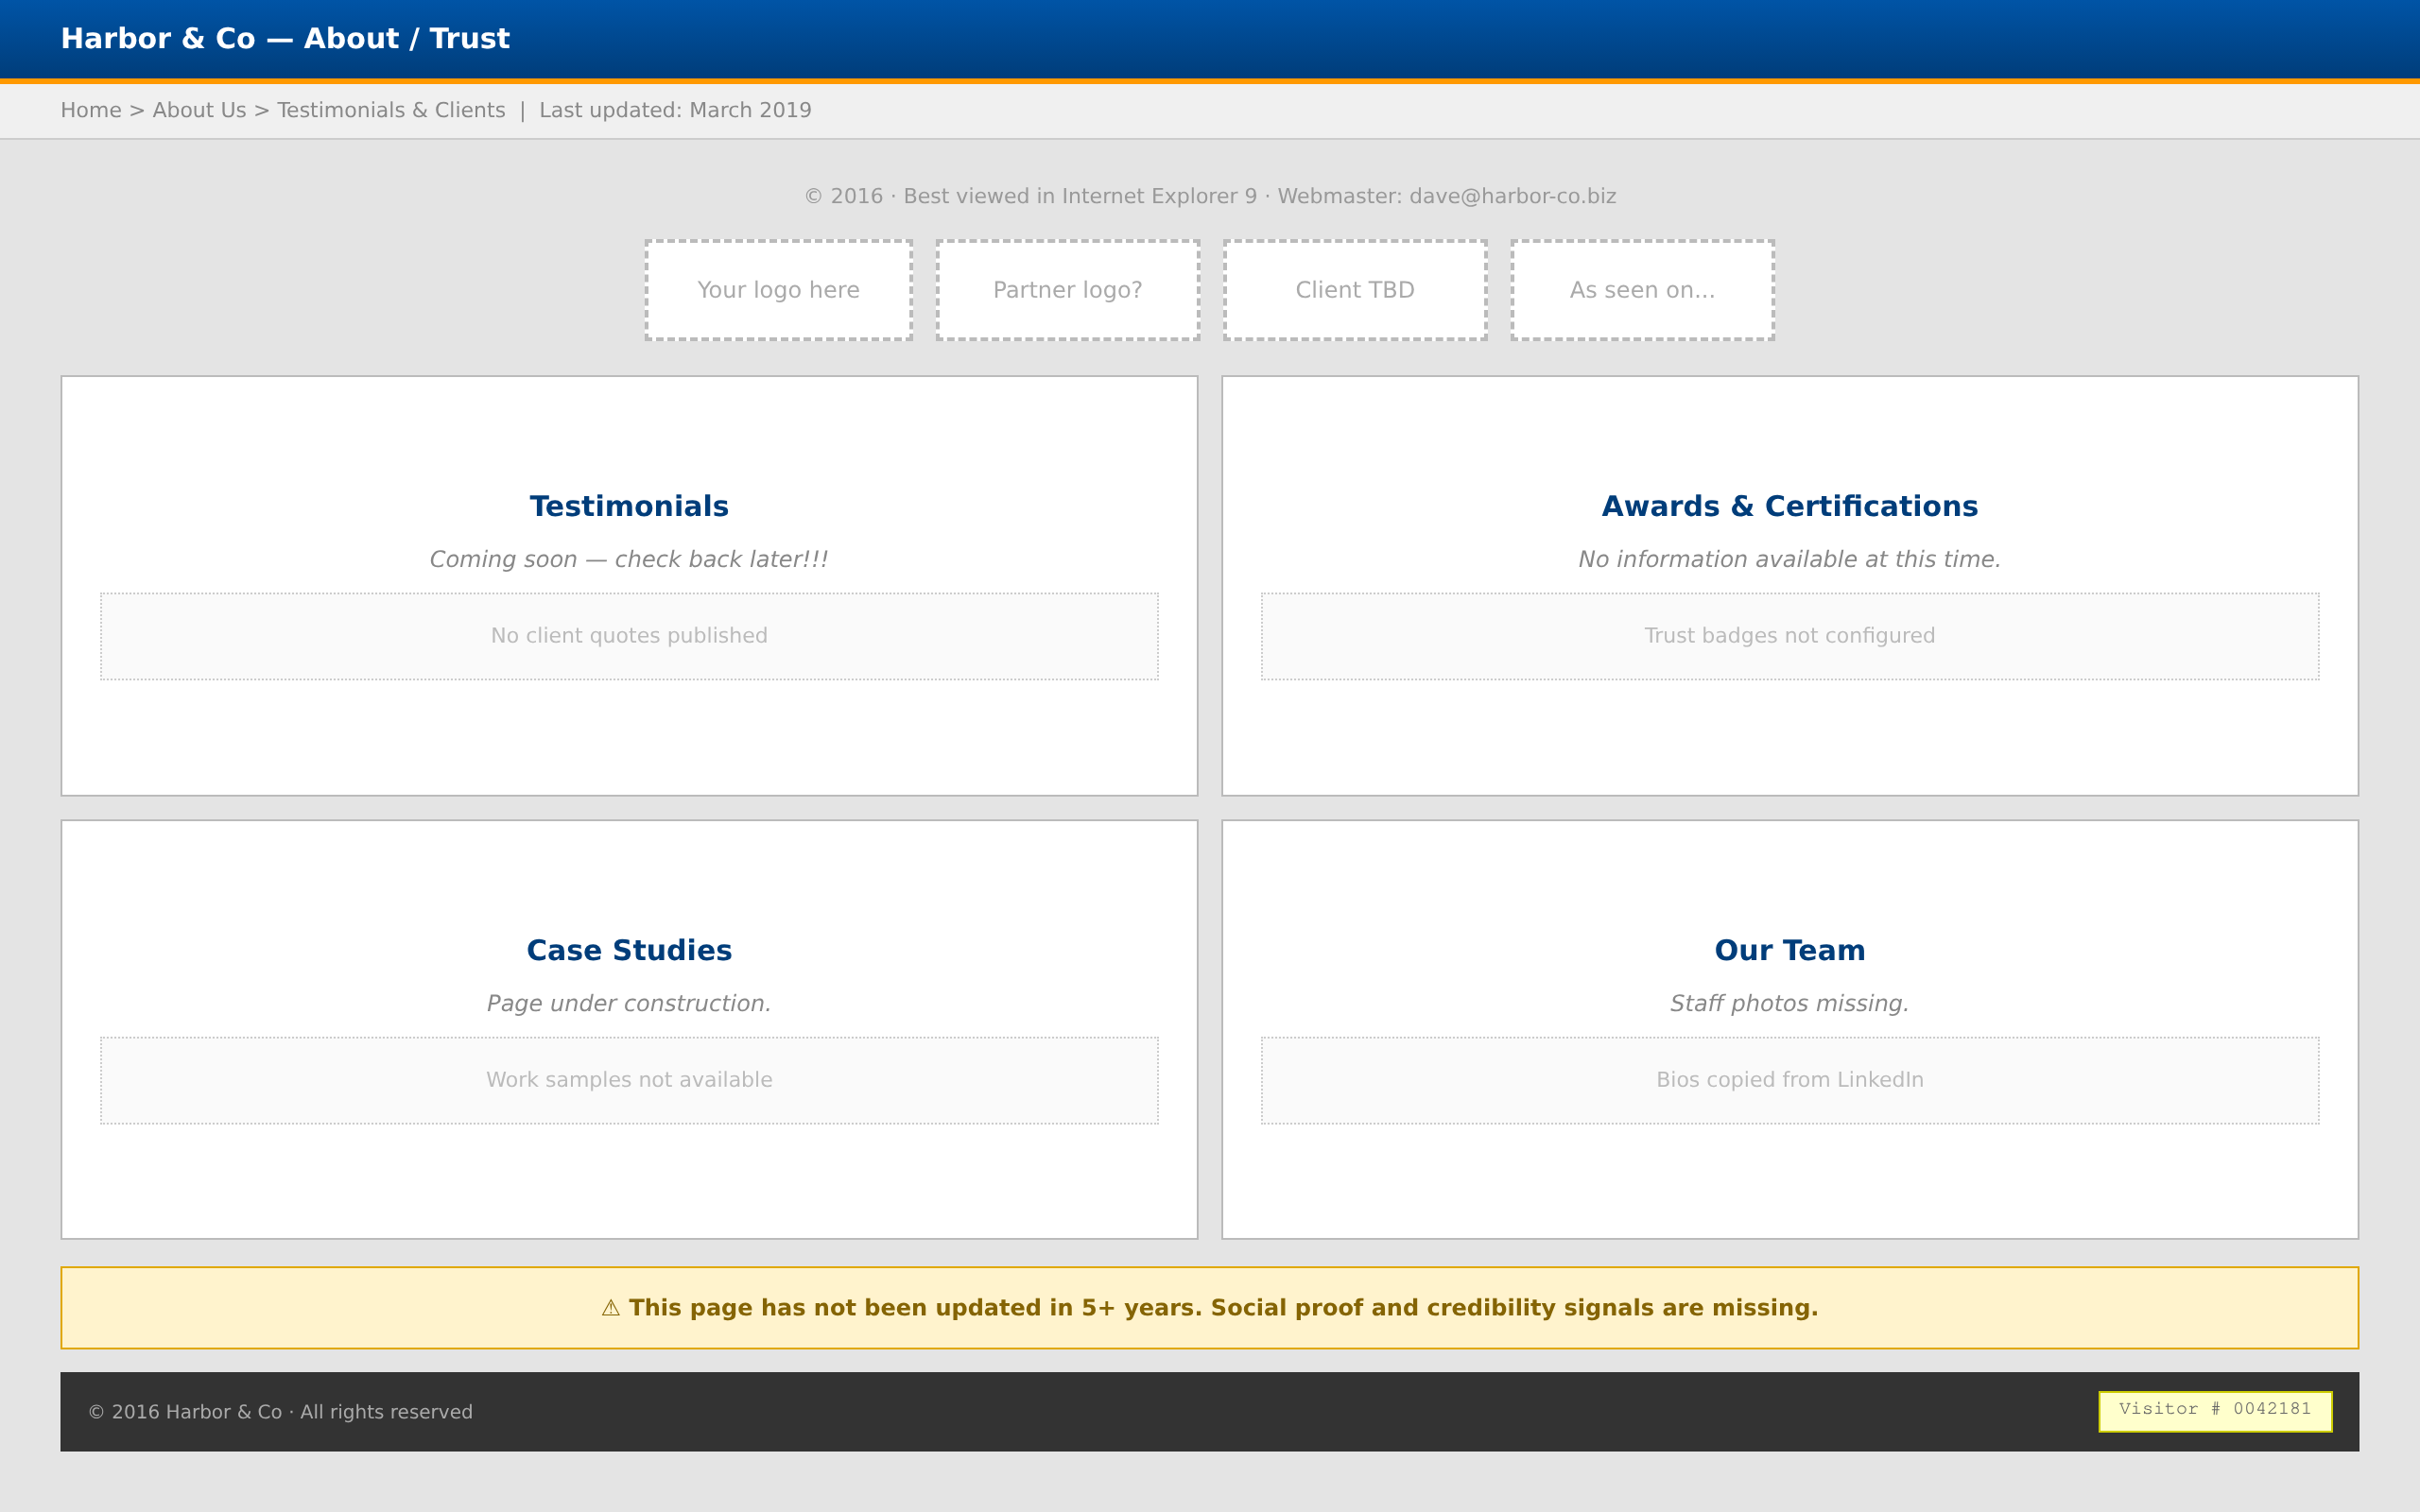Open the About Us breadcrumb
Screen dimensions: 2420x1512
[199, 110]
